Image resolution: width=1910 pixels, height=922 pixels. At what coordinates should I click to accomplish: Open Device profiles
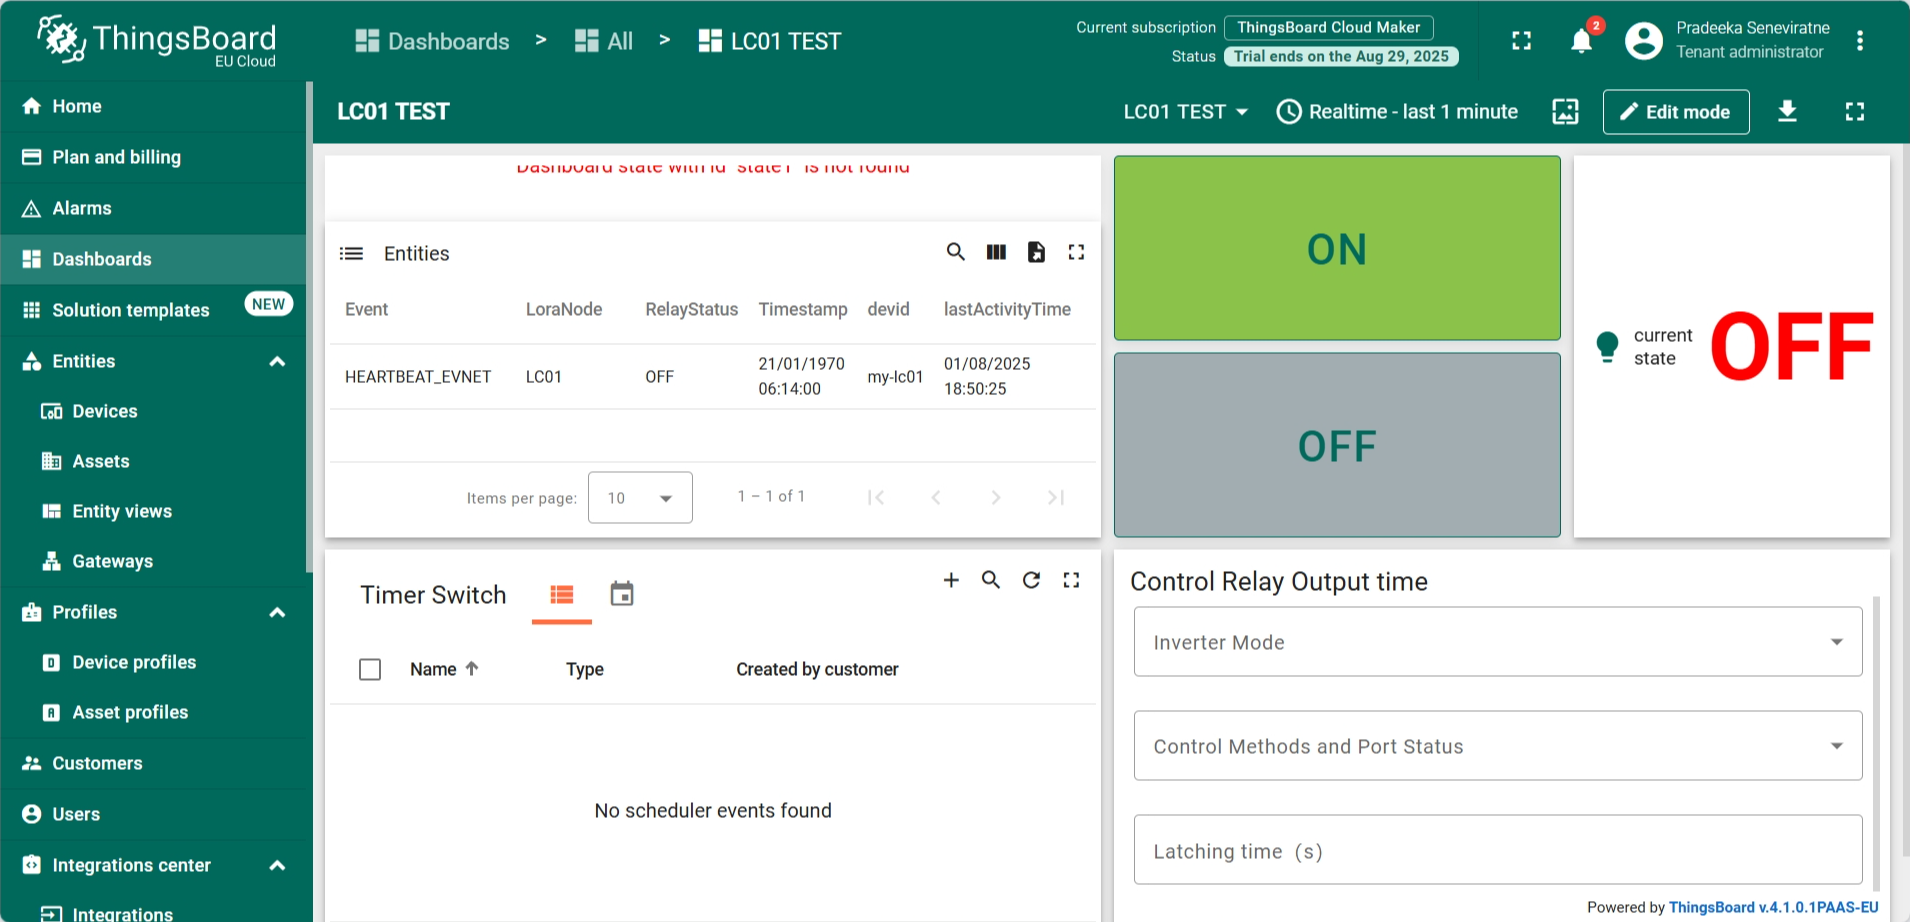(x=153, y=662)
